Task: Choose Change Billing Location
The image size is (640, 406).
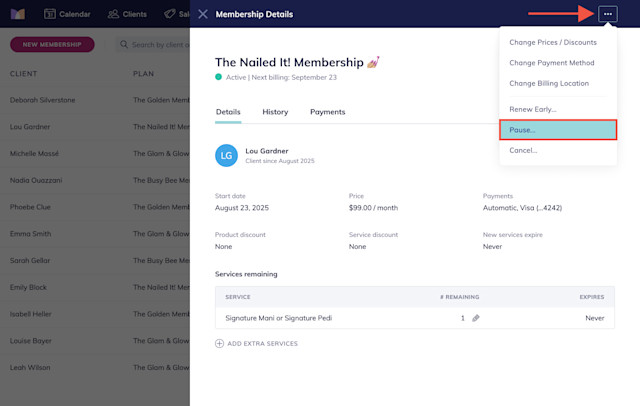Action: coord(549,83)
